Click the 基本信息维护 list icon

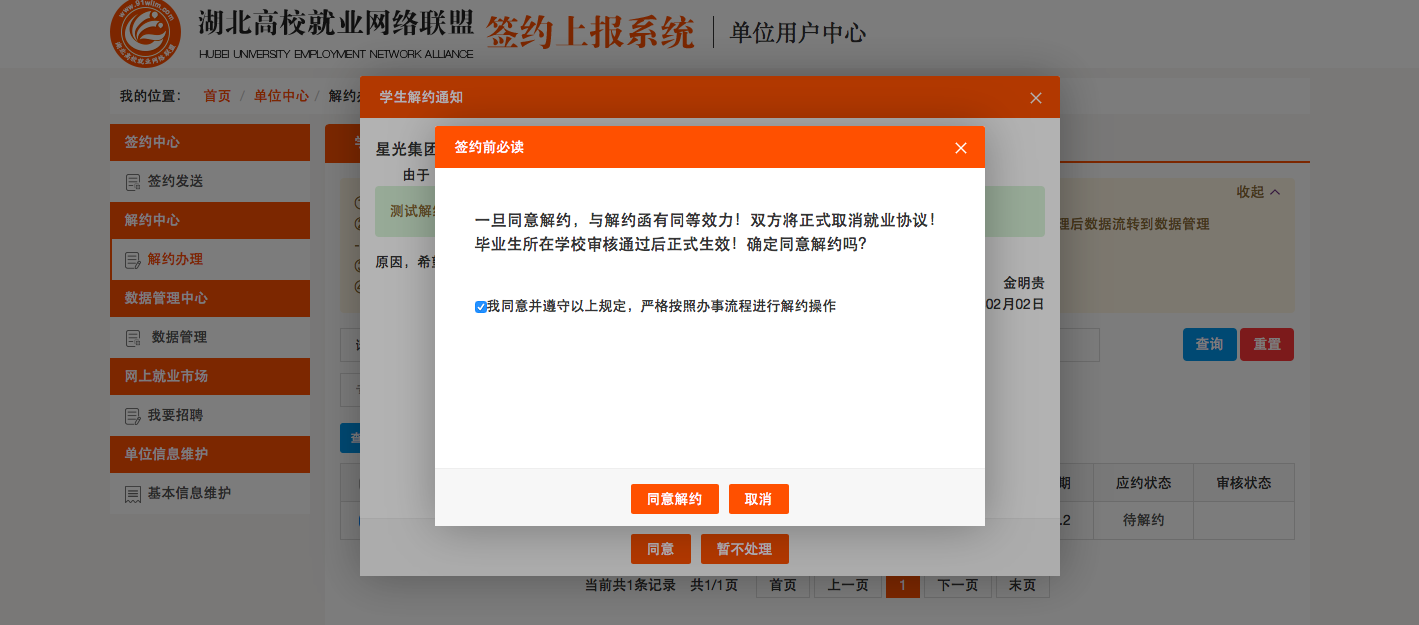(x=133, y=494)
